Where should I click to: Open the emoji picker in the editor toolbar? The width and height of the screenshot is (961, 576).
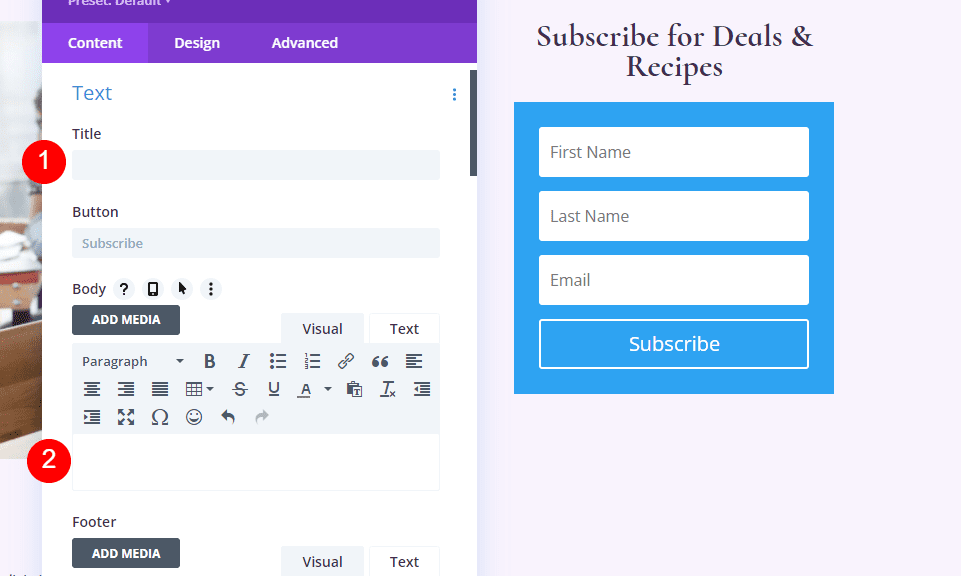[x=193, y=417]
